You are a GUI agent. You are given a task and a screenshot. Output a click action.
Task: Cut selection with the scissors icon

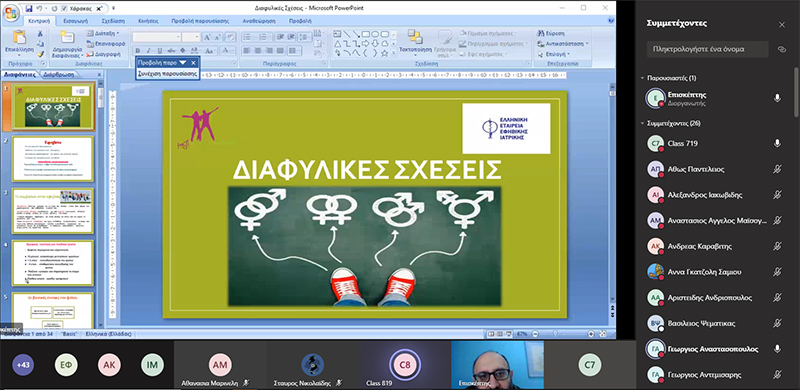click(x=40, y=33)
